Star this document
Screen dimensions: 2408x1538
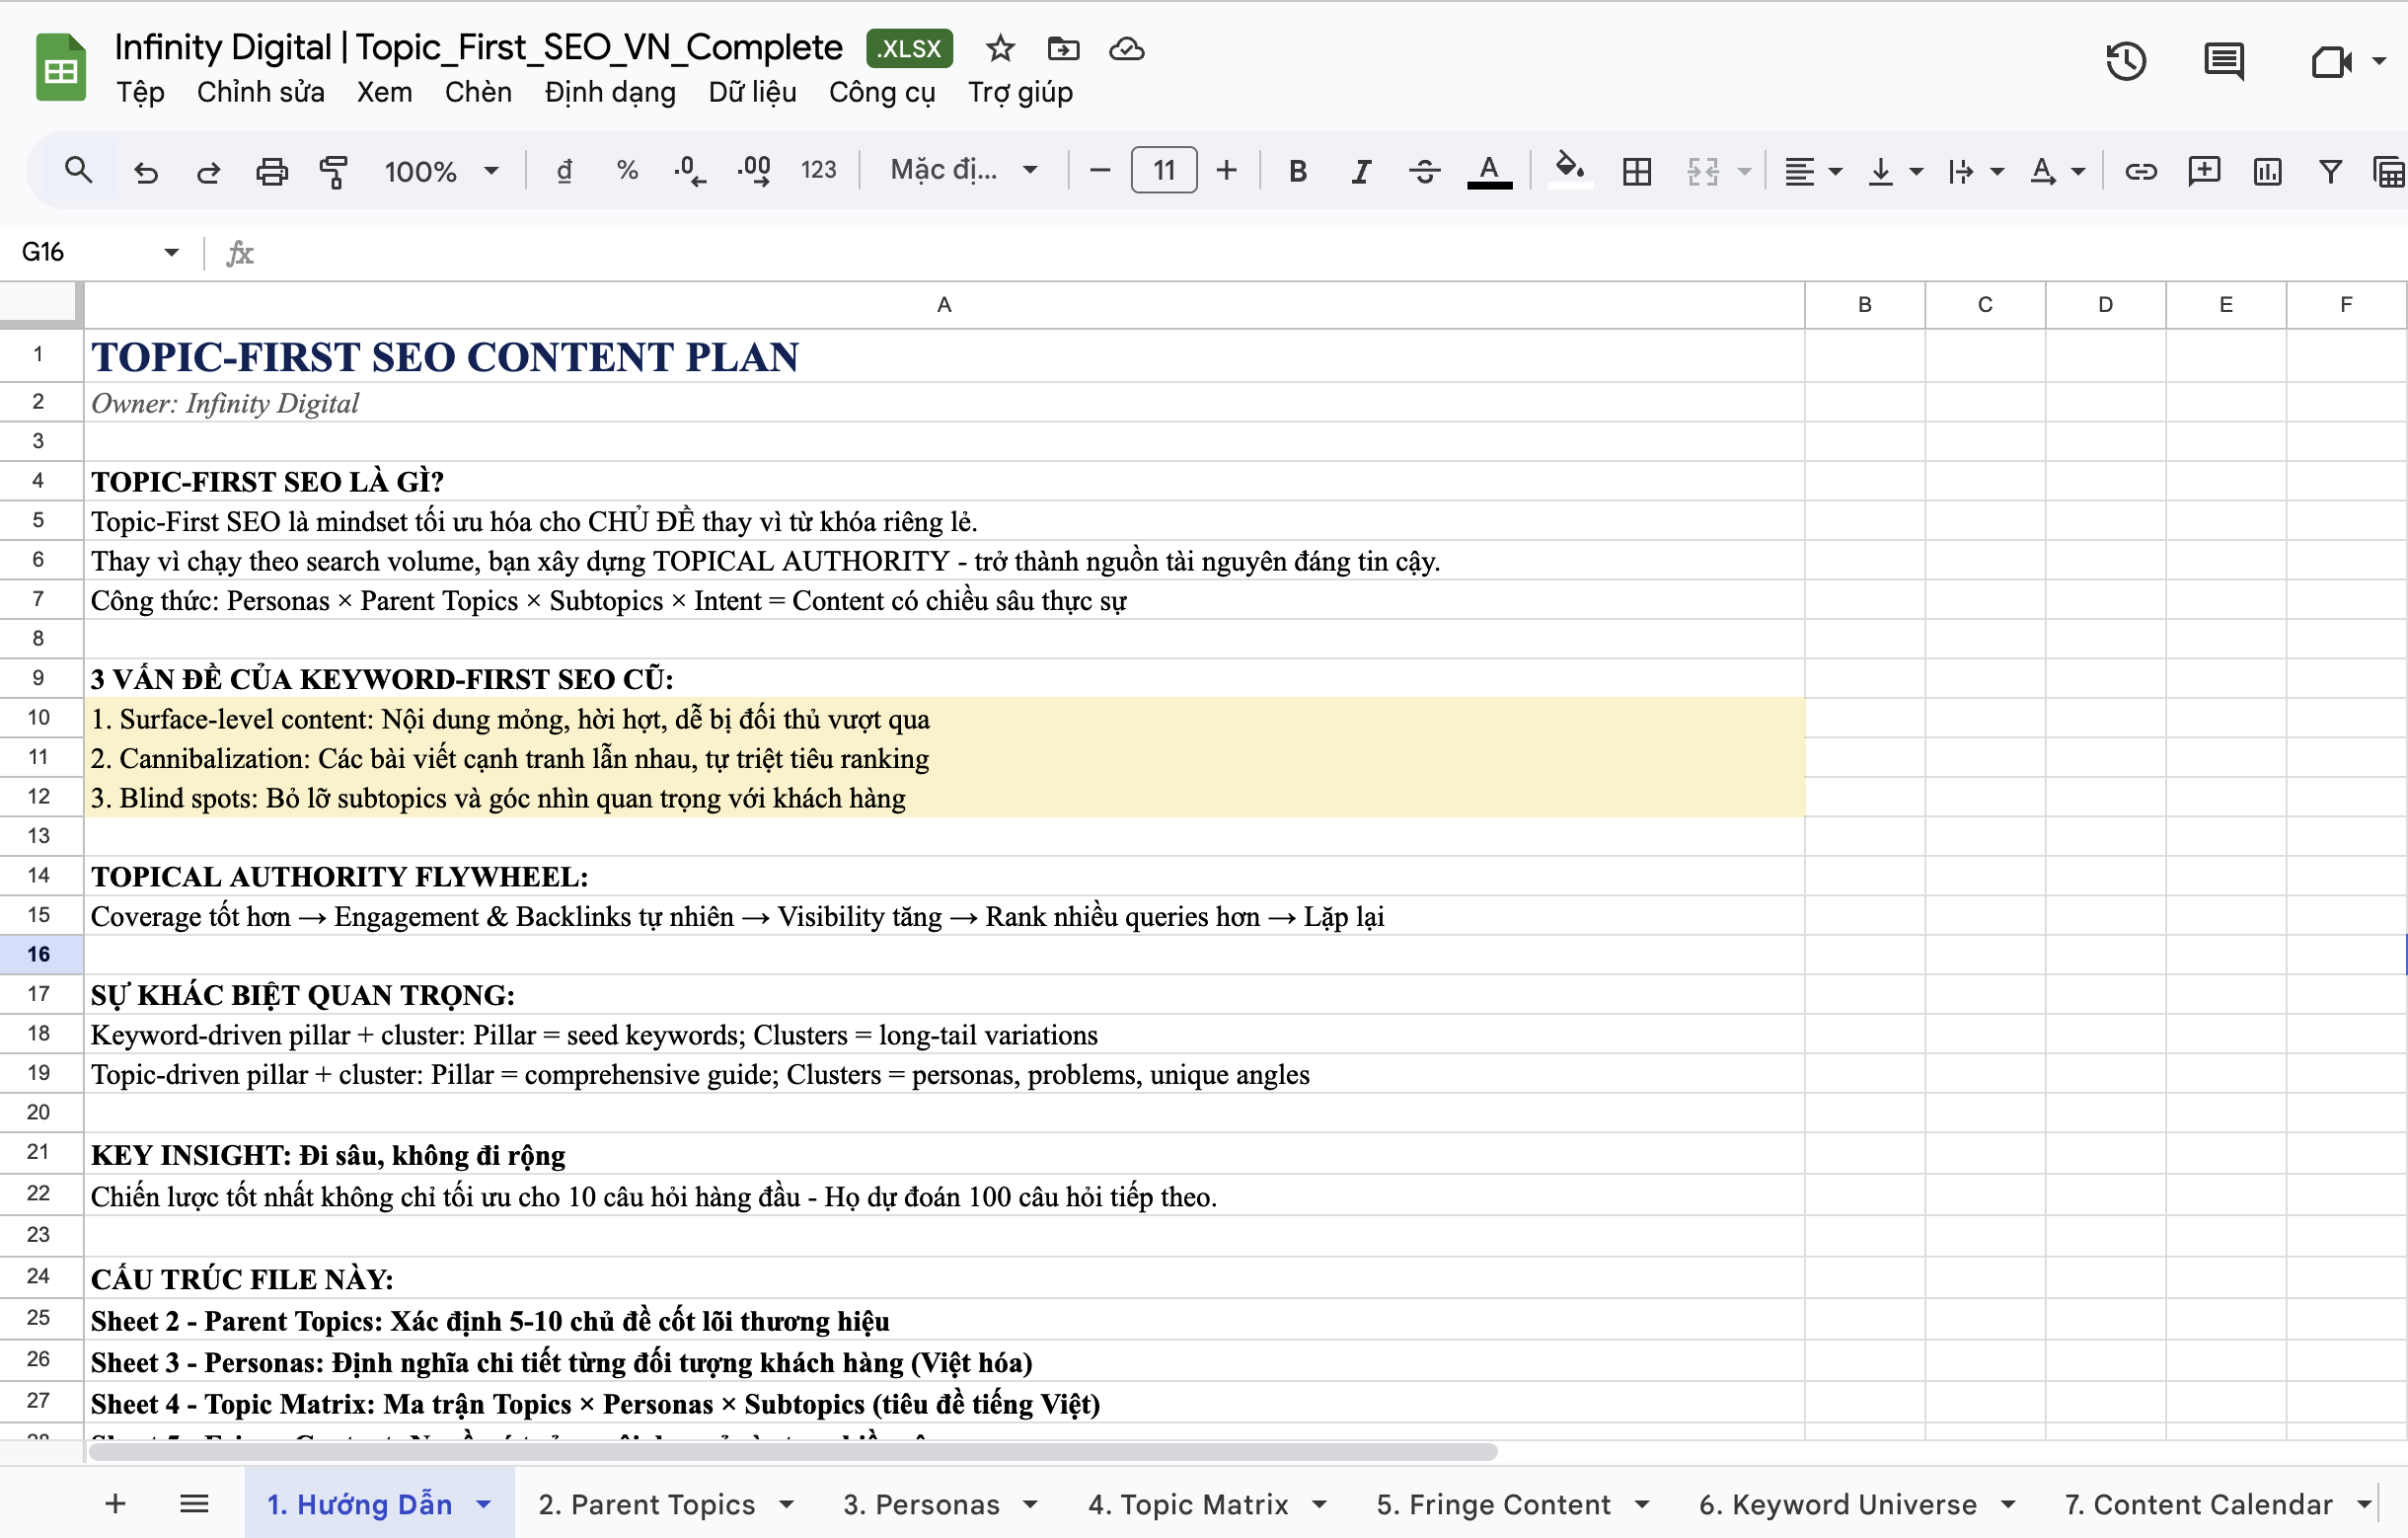coord(1000,48)
